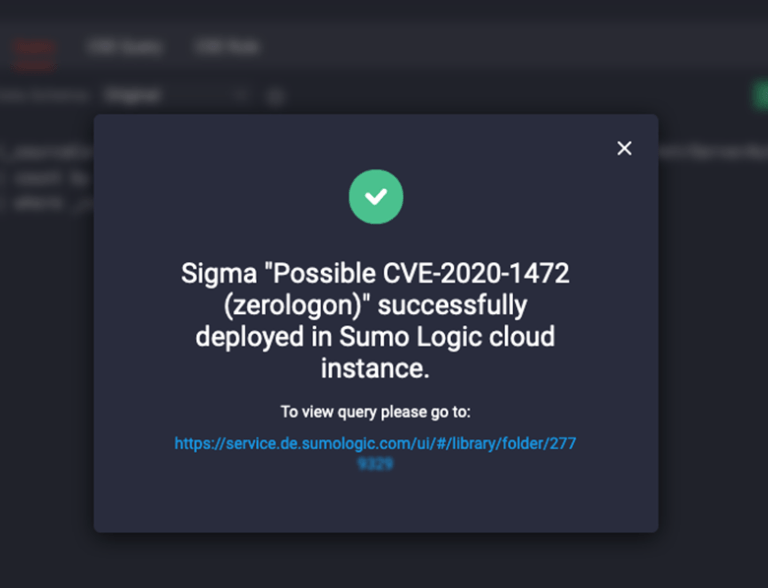This screenshot has width=768, height=588.
Task: Close the Sigma deployment success dialog
Action: click(x=624, y=148)
